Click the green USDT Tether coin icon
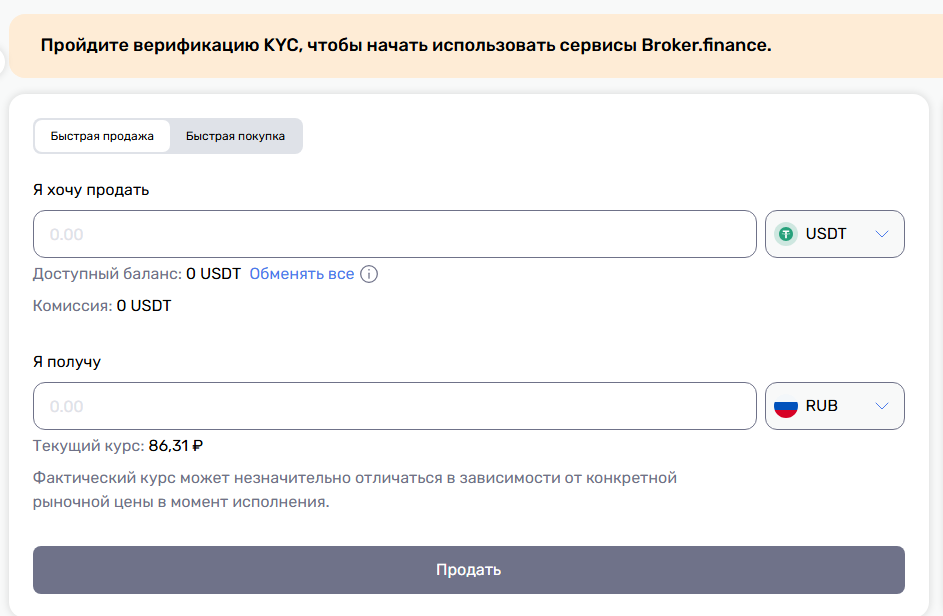Screen dimensions: 943x616 click(785, 234)
